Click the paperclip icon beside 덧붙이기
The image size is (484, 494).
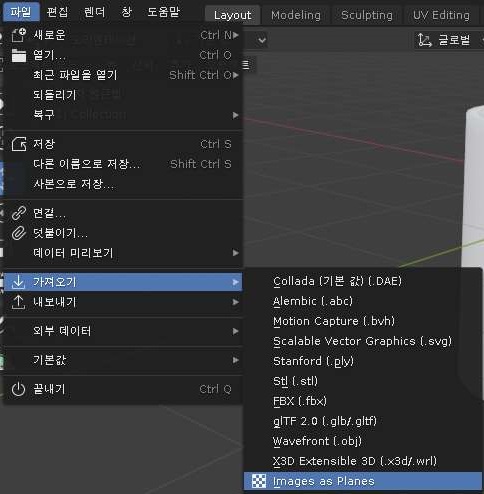[19, 233]
